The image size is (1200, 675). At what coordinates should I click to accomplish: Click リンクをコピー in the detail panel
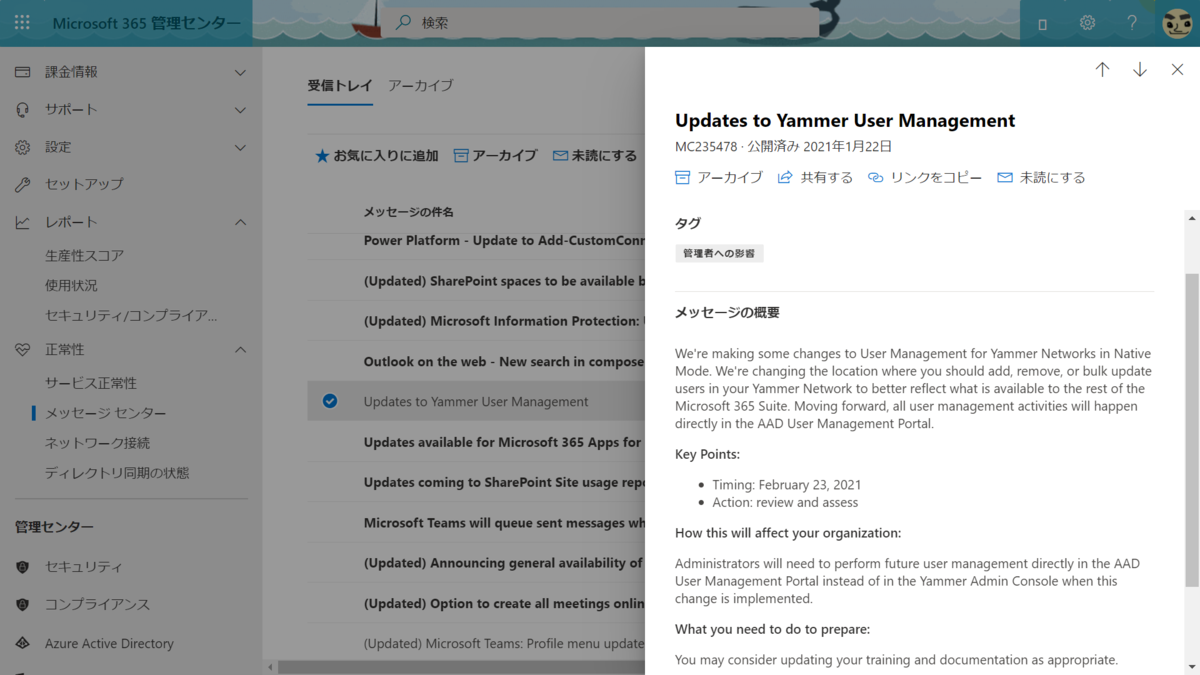pyautogui.click(x=925, y=177)
